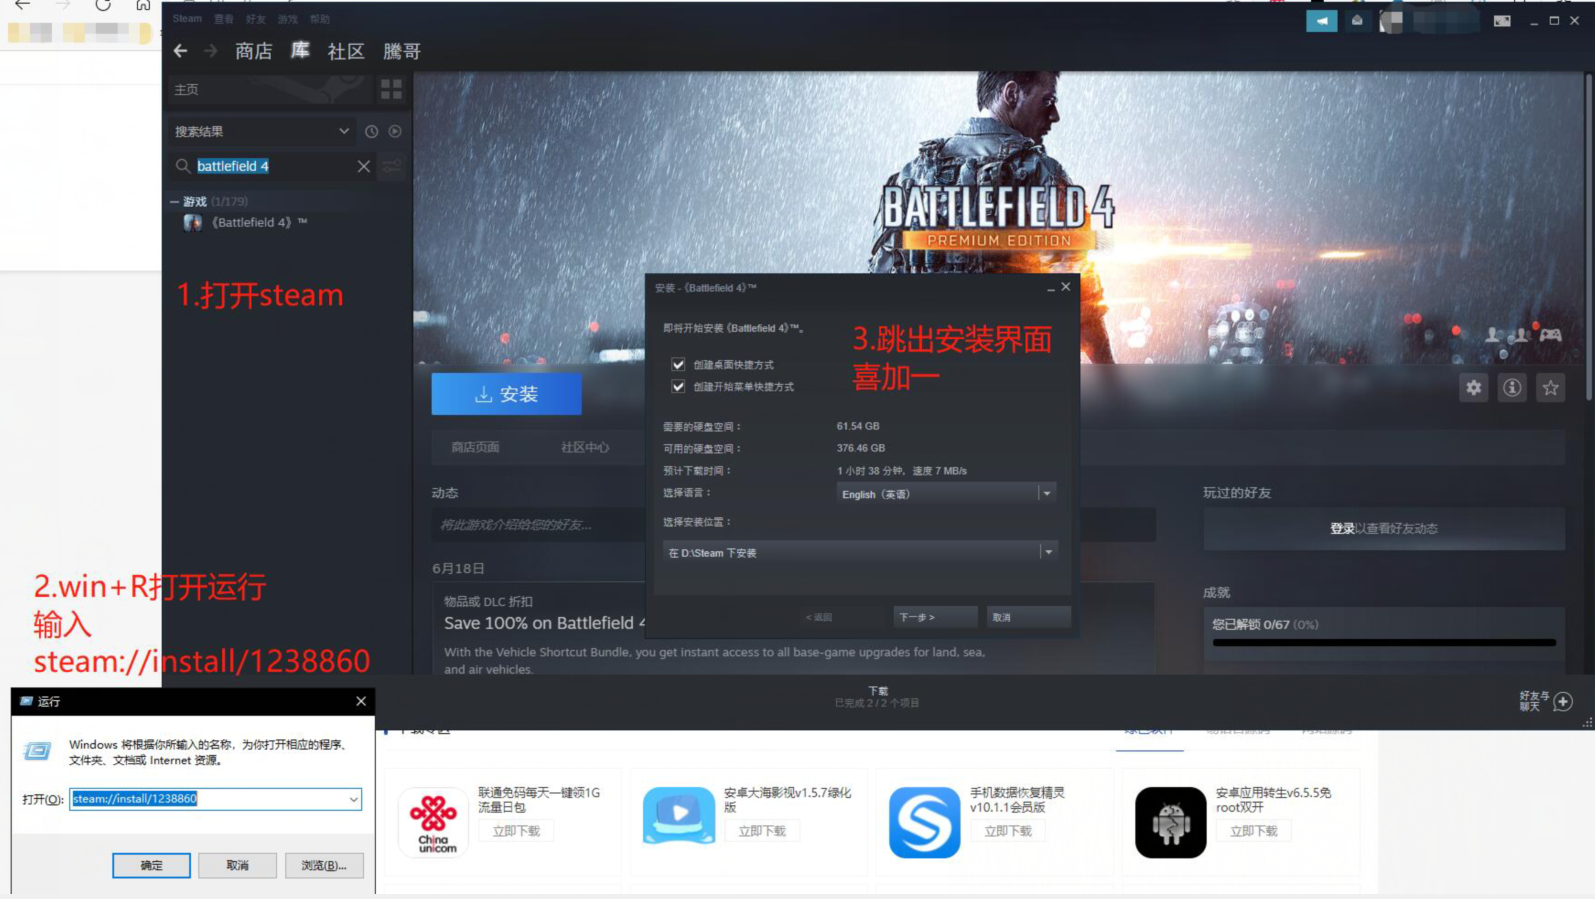Click the Run dialog program icon
The width and height of the screenshot is (1595, 899).
point(37,751)
